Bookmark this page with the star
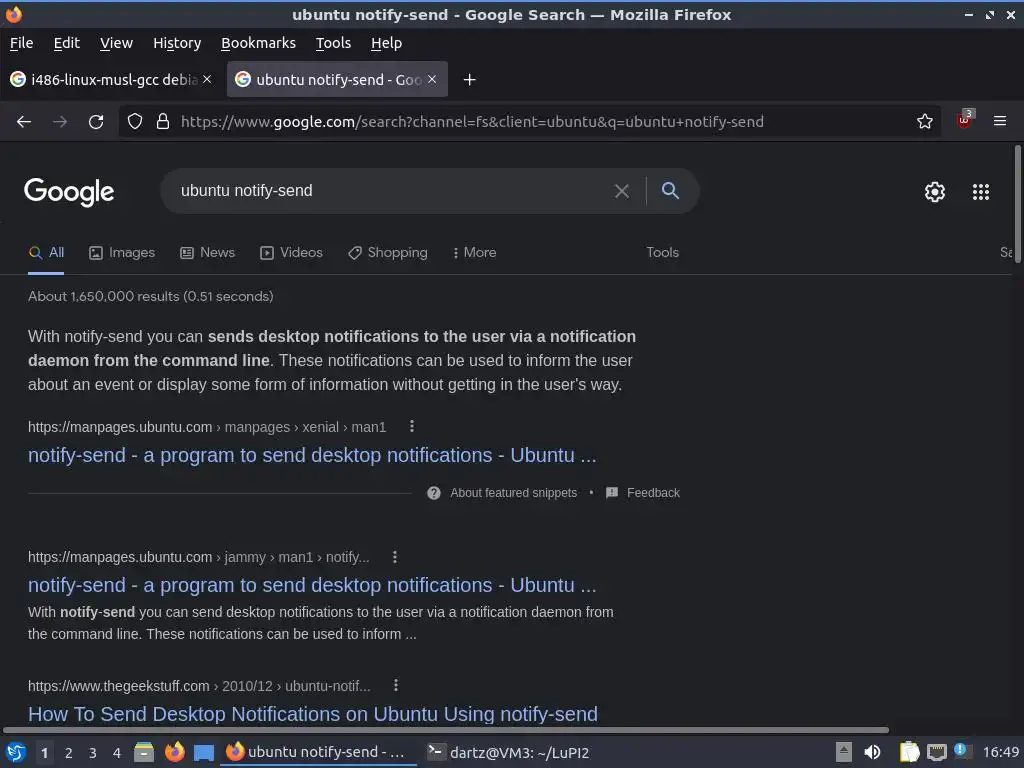Viewport: 1024px width, 768px height. tap(925, 121)
